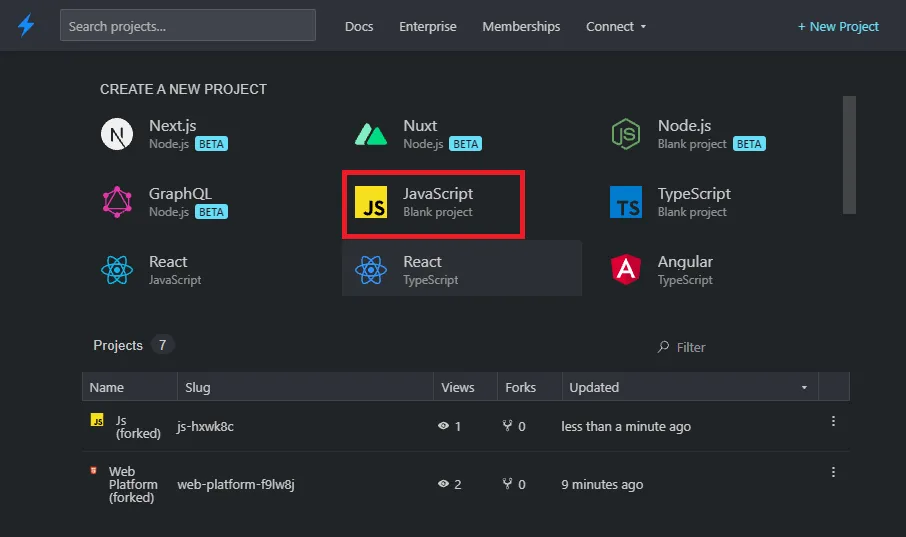The width and height of the screenshot is (906, 537).
Task: Click the fork icon in web-platform-f9lw8j row
Action: point(507,483)
